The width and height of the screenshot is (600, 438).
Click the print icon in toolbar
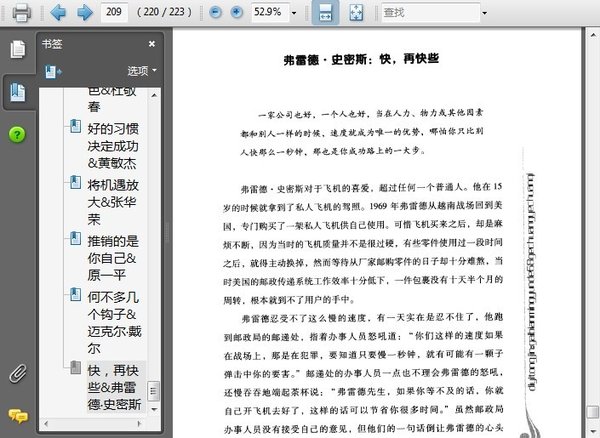coord(21,12)
